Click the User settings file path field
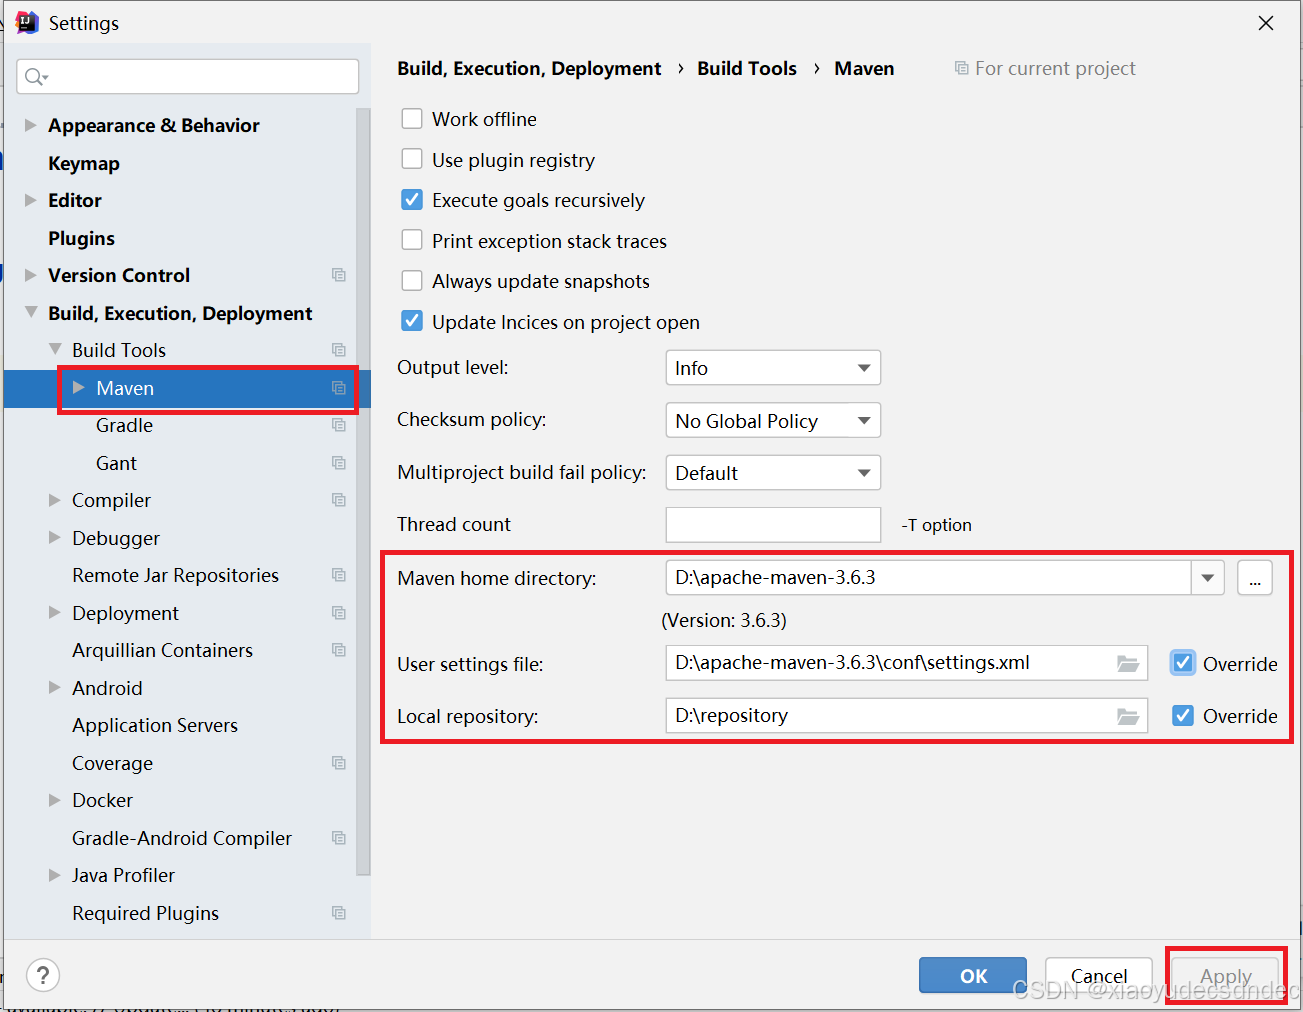This screenshot has height=1012, width=1303. [906, 663]
